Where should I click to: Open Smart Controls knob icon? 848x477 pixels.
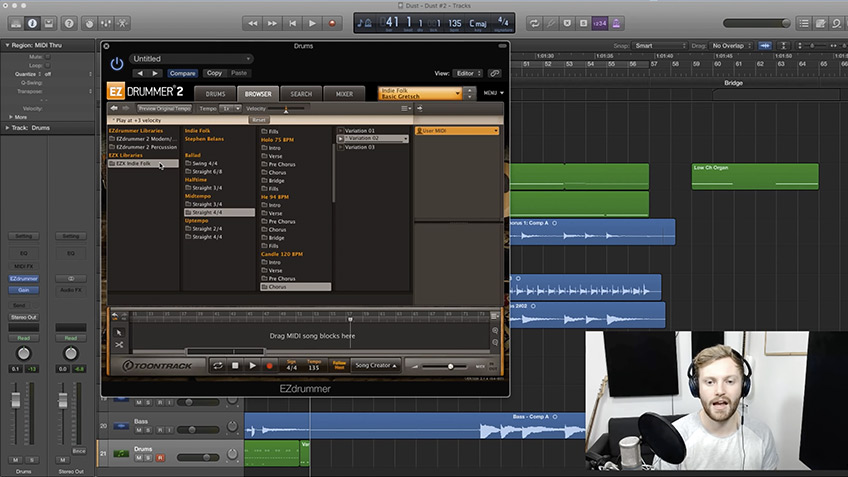click(89, 23)
